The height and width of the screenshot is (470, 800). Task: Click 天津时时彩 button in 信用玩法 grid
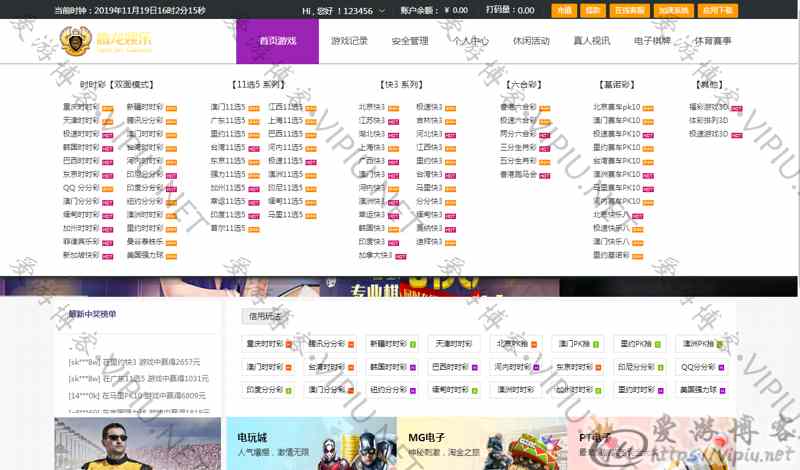454,344
